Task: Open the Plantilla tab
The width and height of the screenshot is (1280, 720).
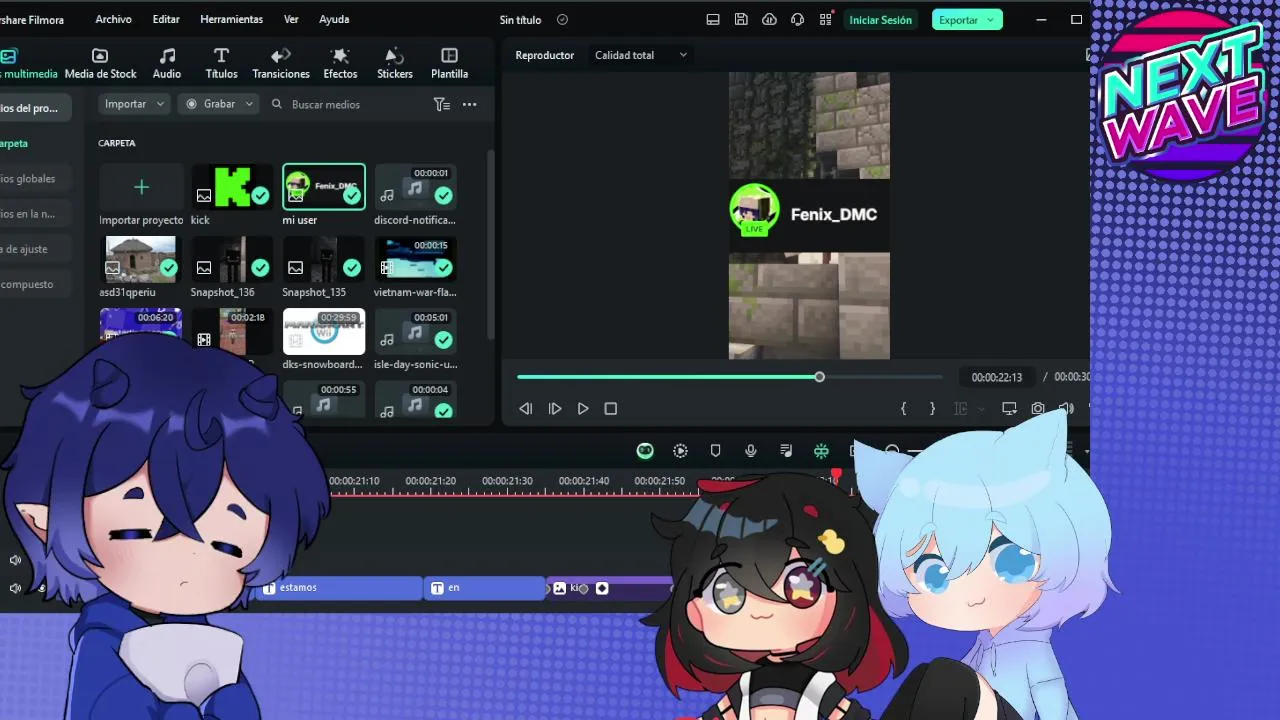Action: pyautogui.click(x=449, y=63)
